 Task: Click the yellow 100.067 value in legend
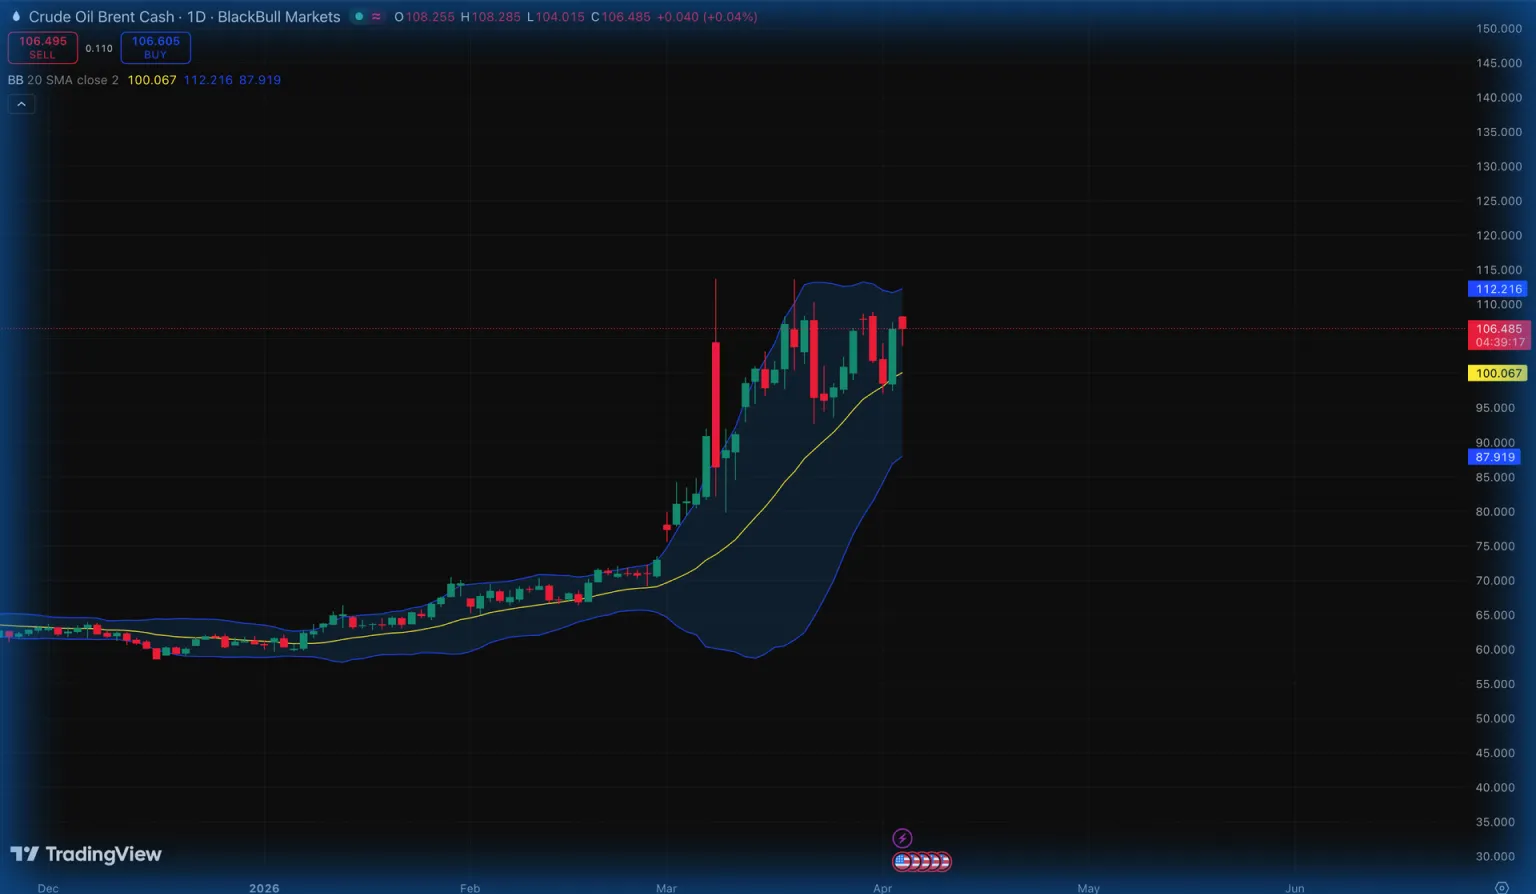tap(152, 80)
